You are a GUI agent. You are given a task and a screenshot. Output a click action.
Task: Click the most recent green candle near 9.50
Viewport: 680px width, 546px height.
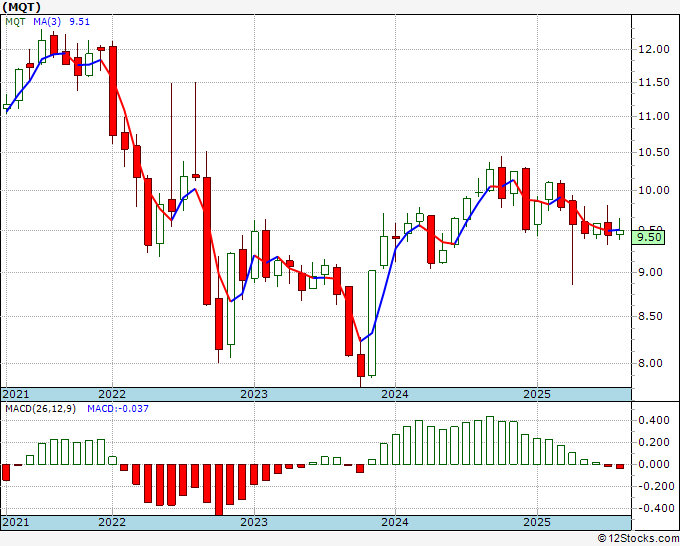click(620, 232)
